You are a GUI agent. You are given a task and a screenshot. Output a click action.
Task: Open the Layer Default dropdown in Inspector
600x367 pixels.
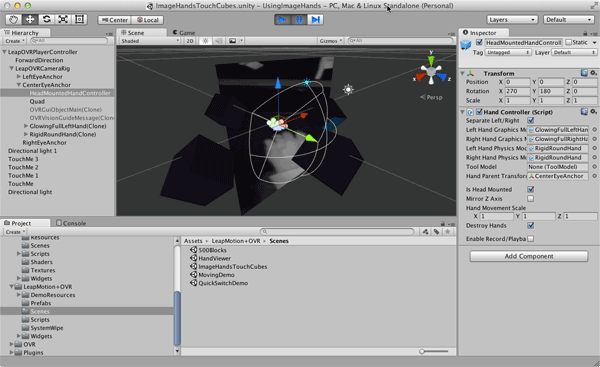[574, 52]
